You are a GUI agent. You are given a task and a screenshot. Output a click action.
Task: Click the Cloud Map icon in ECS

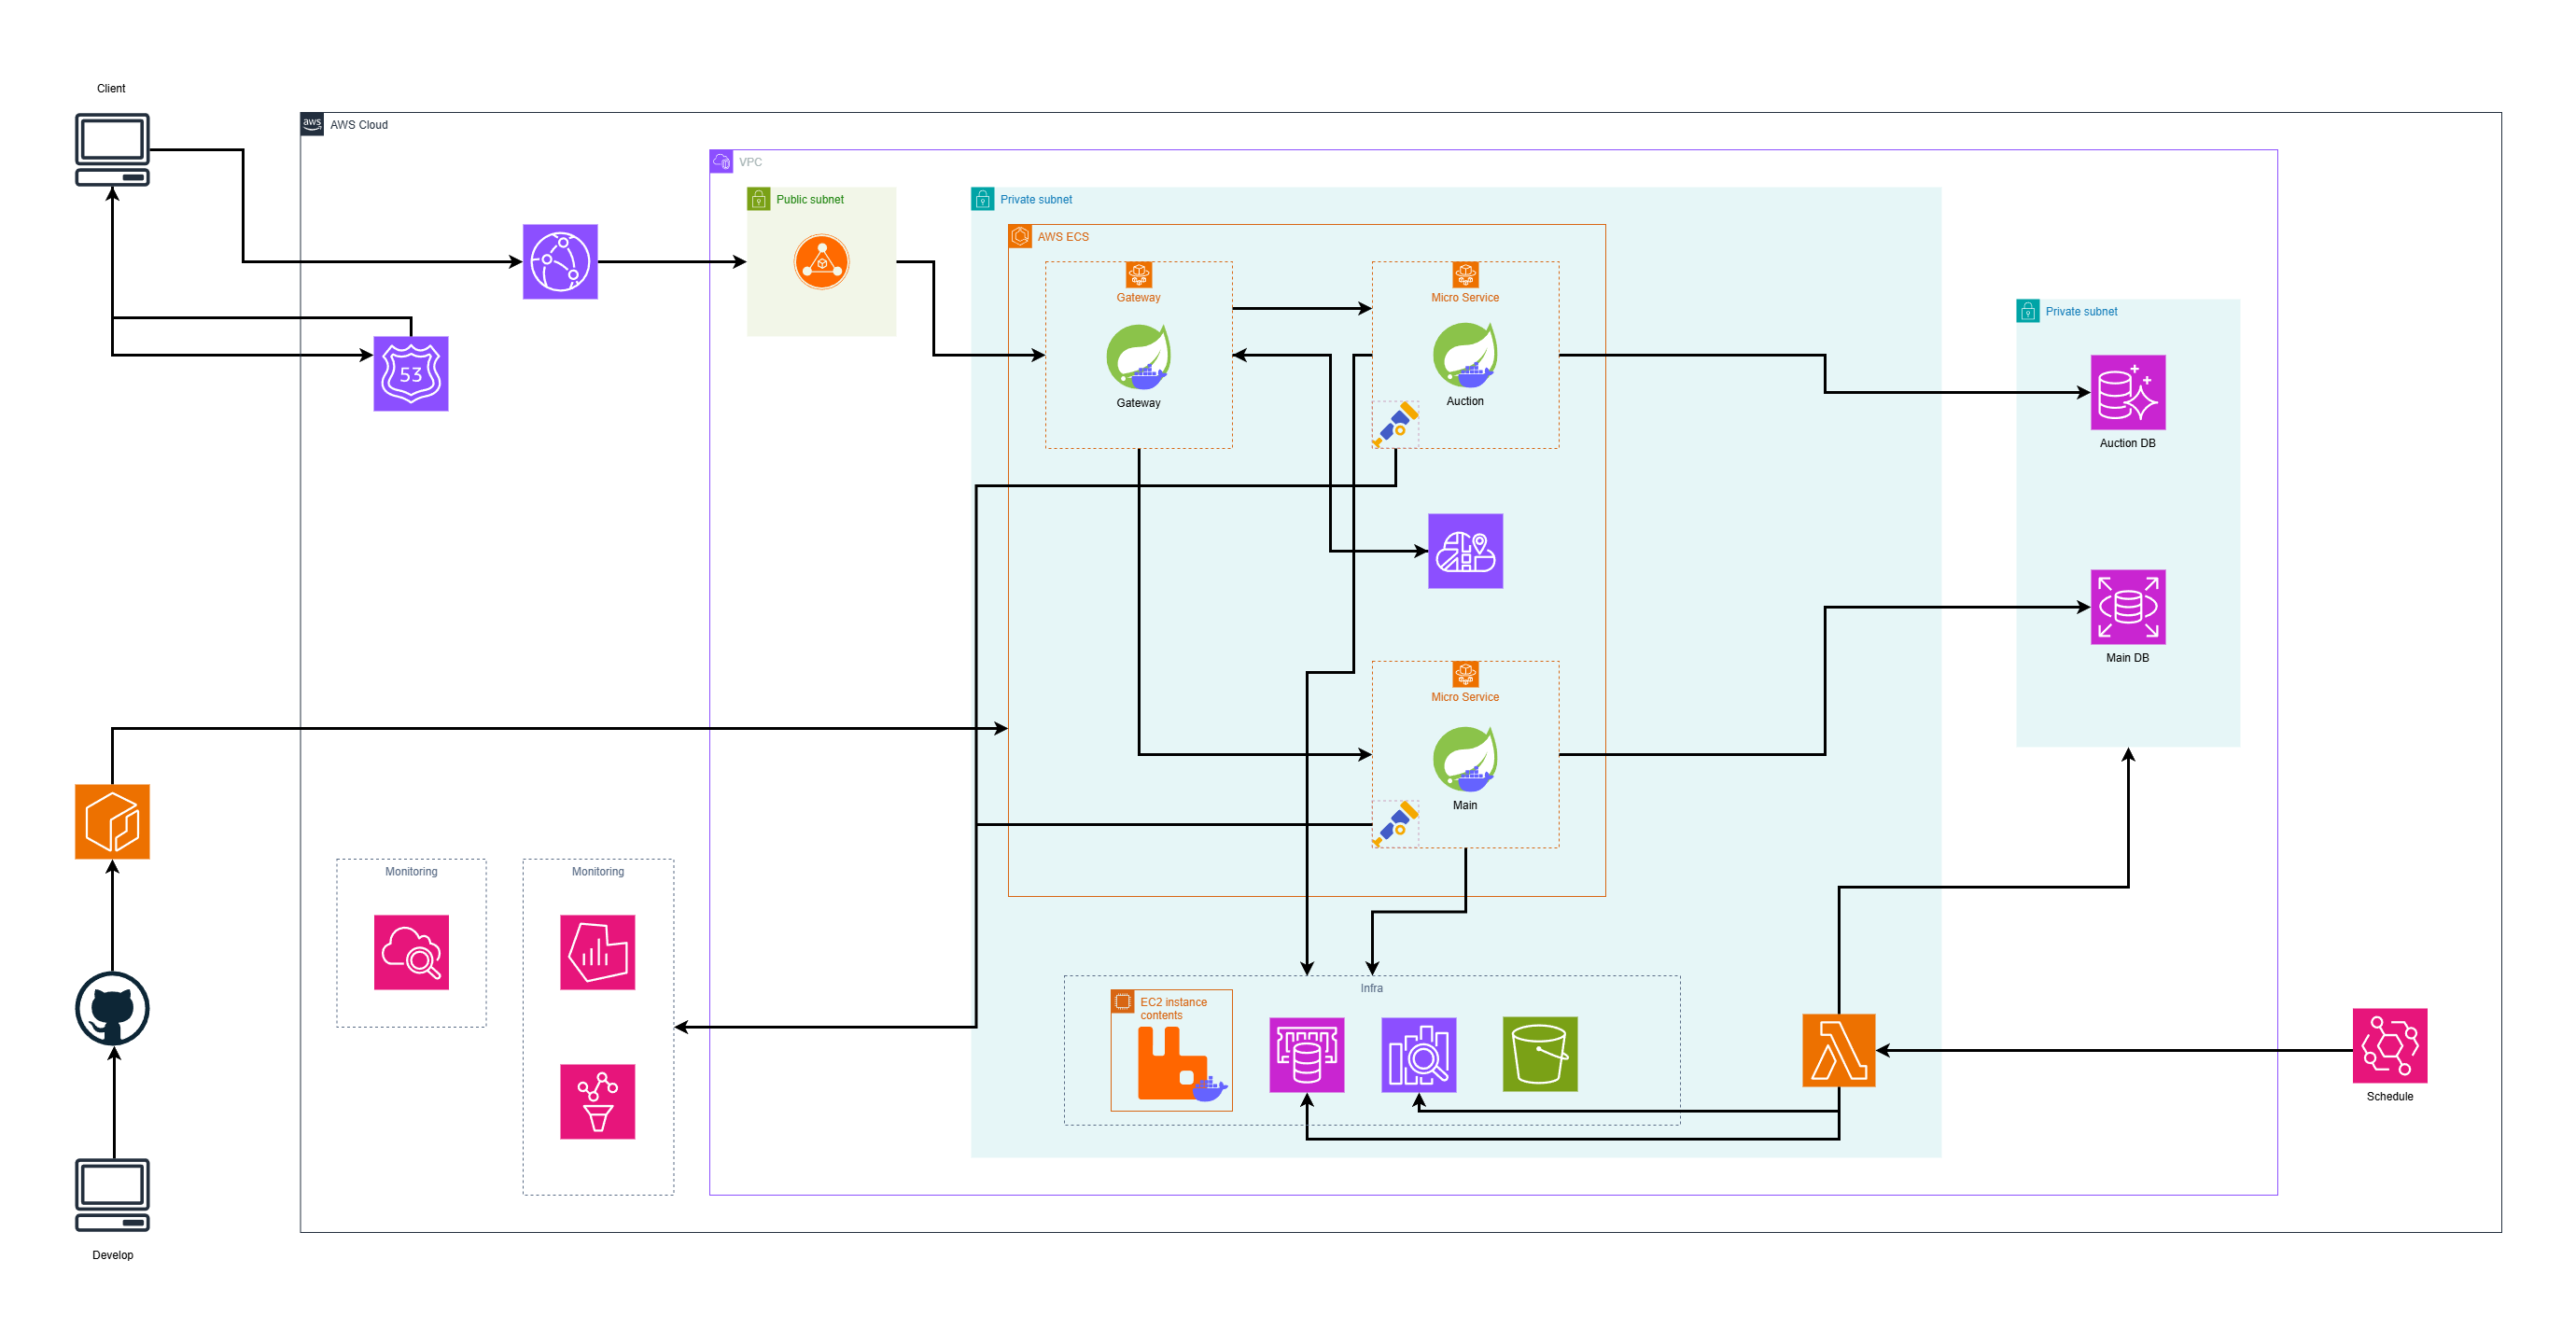[1464, 551]
